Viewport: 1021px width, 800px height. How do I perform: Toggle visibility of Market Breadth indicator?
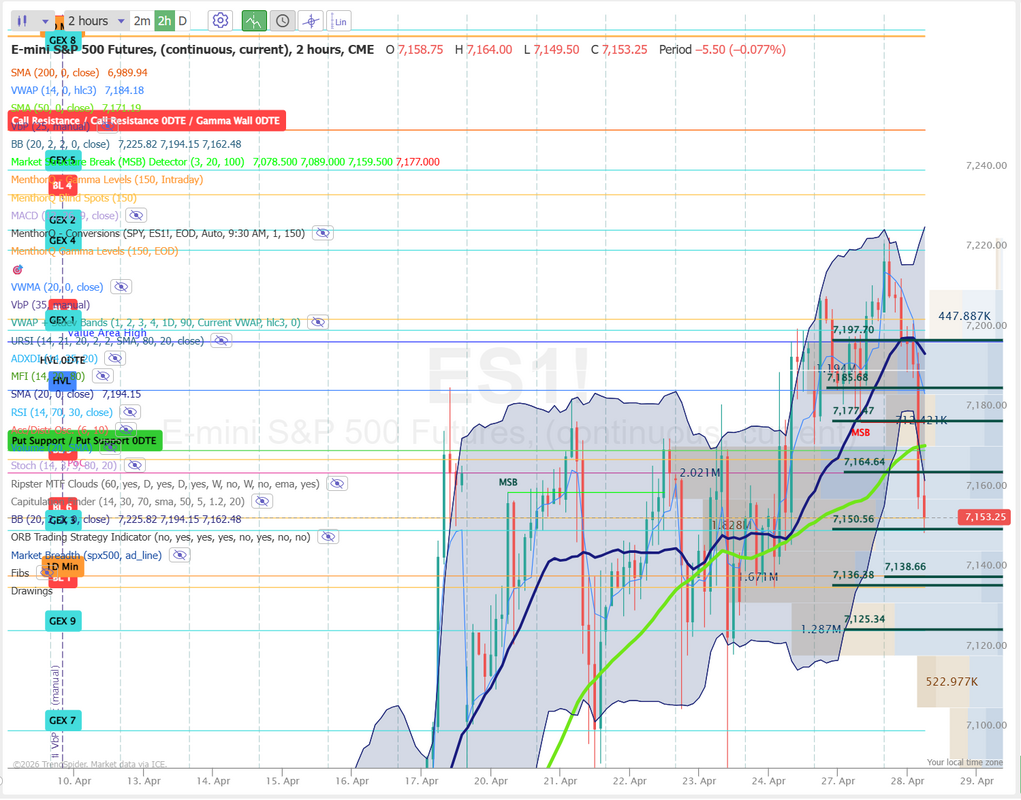click(x=179, y=555)
